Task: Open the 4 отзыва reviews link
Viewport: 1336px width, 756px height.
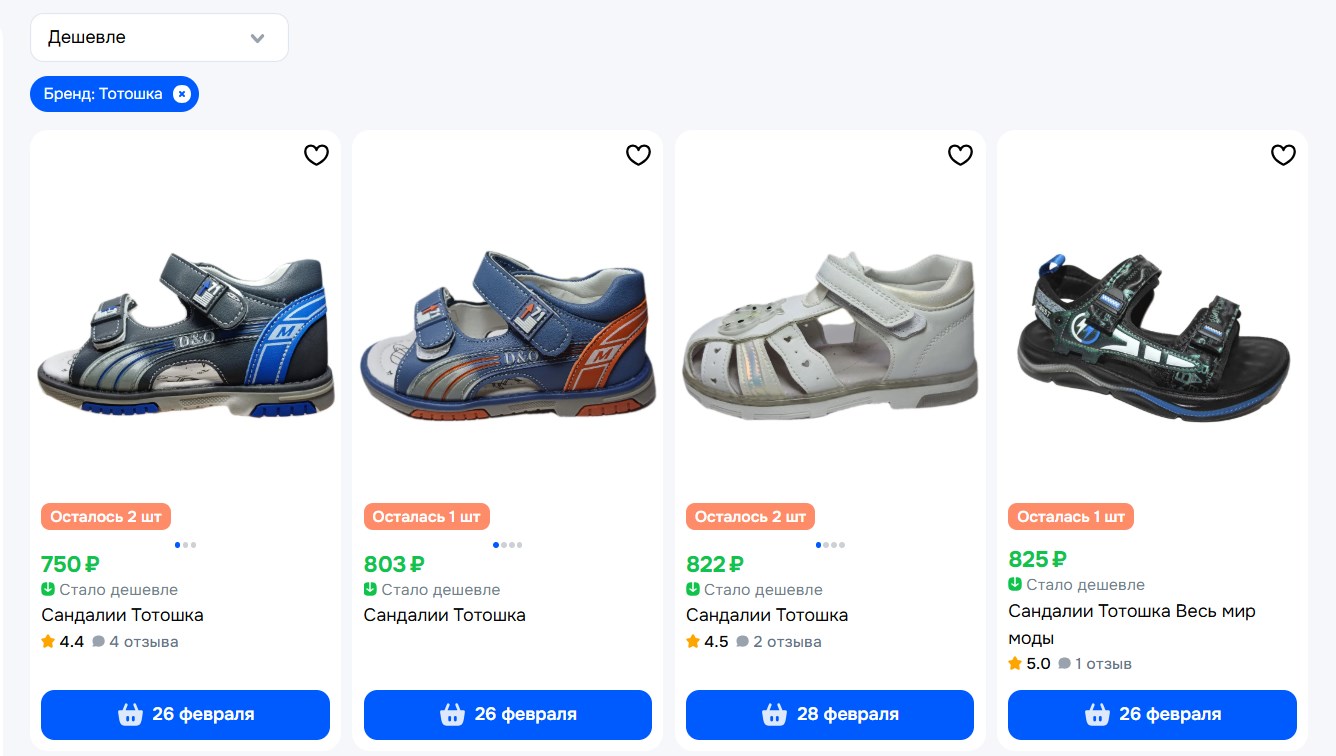Action: 143,642
